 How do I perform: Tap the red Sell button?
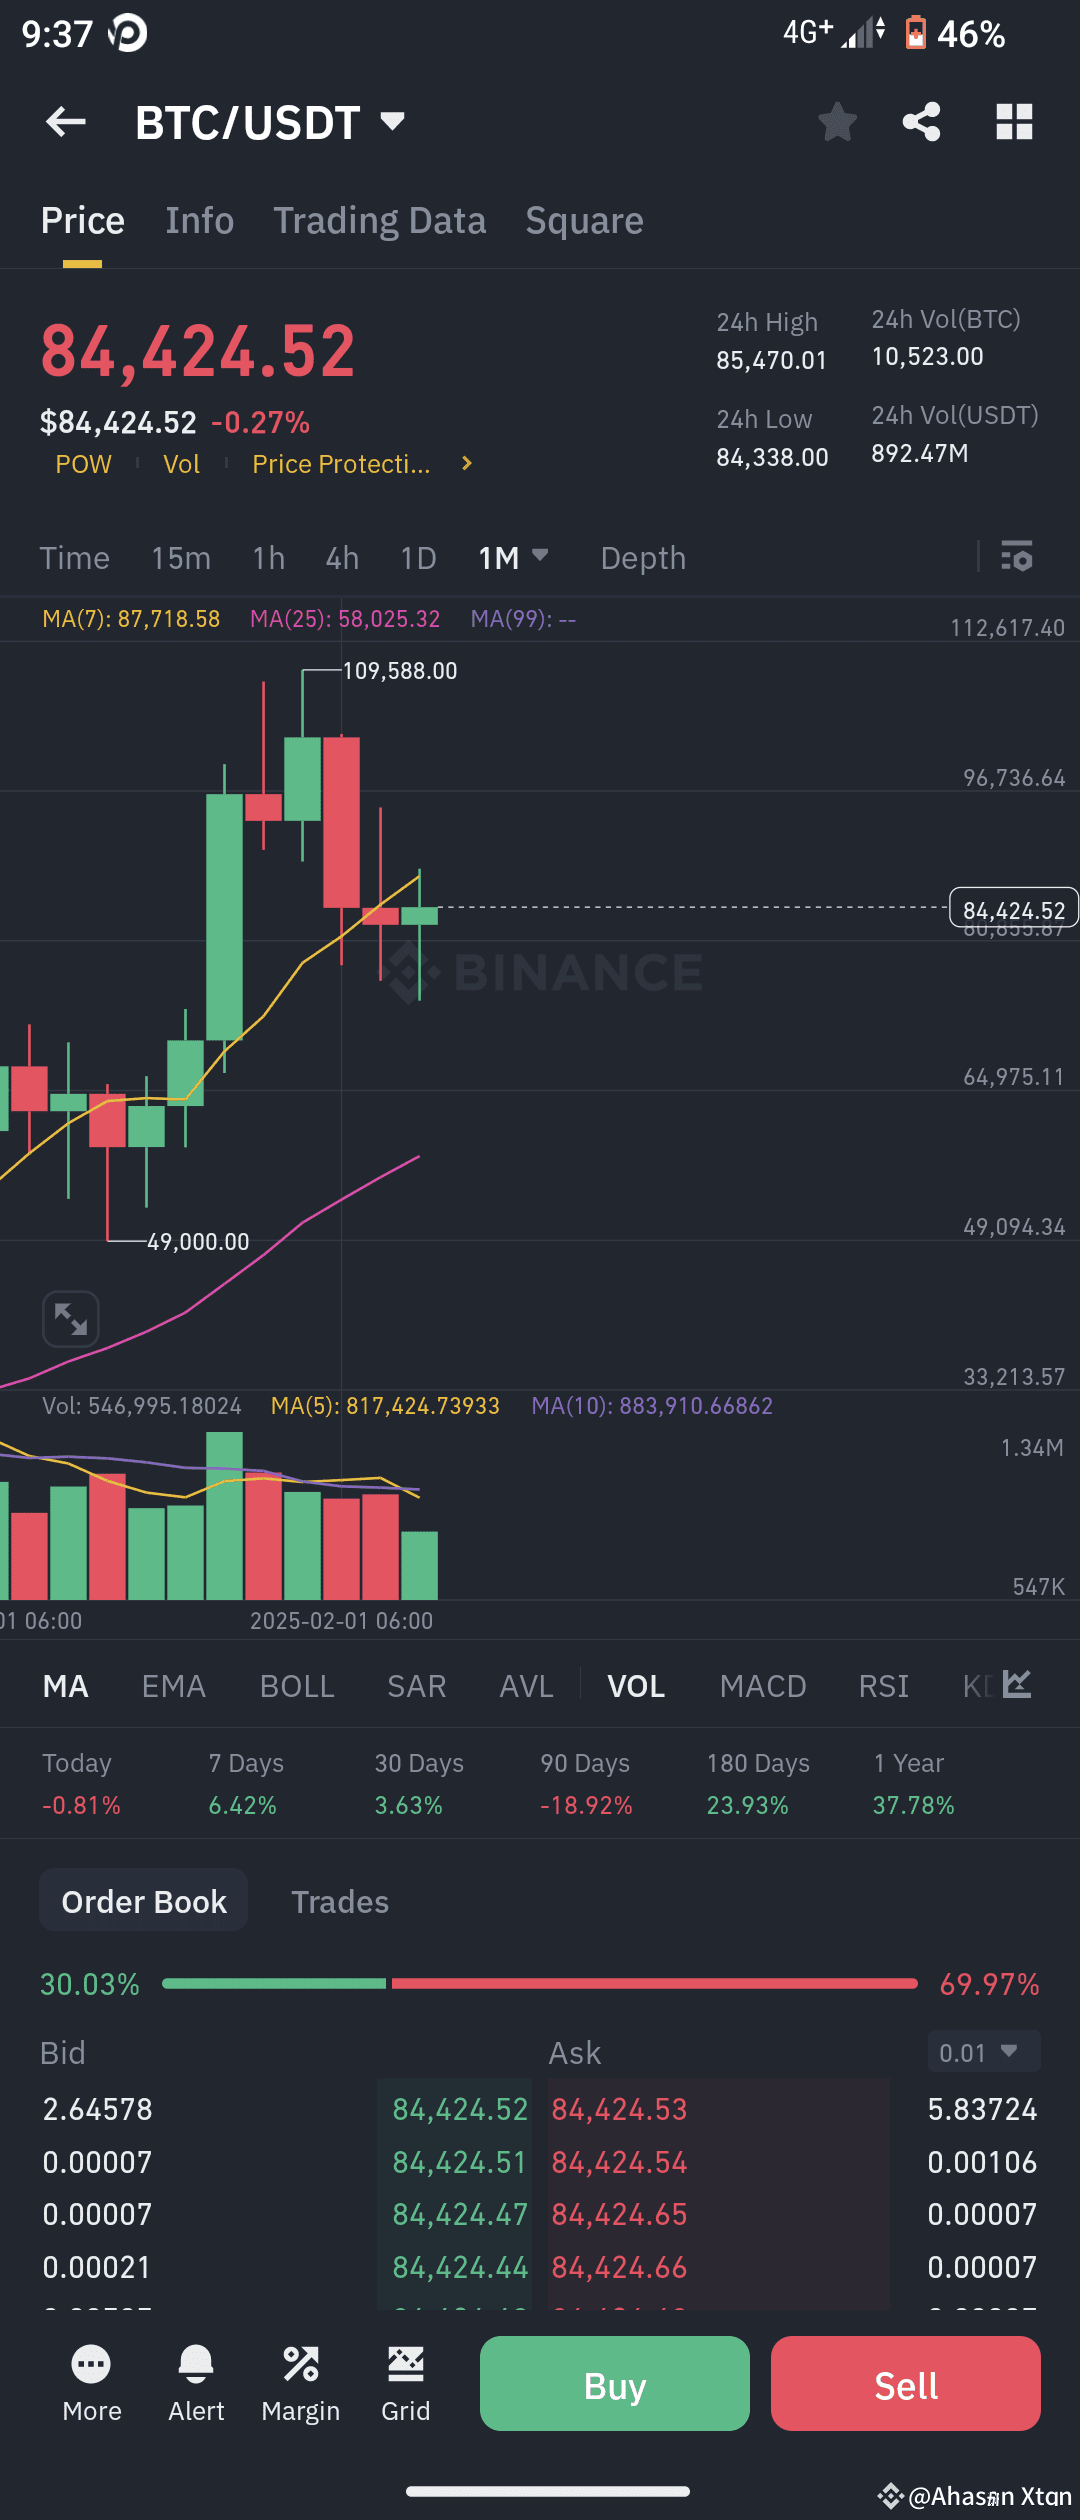[906, 2384]
